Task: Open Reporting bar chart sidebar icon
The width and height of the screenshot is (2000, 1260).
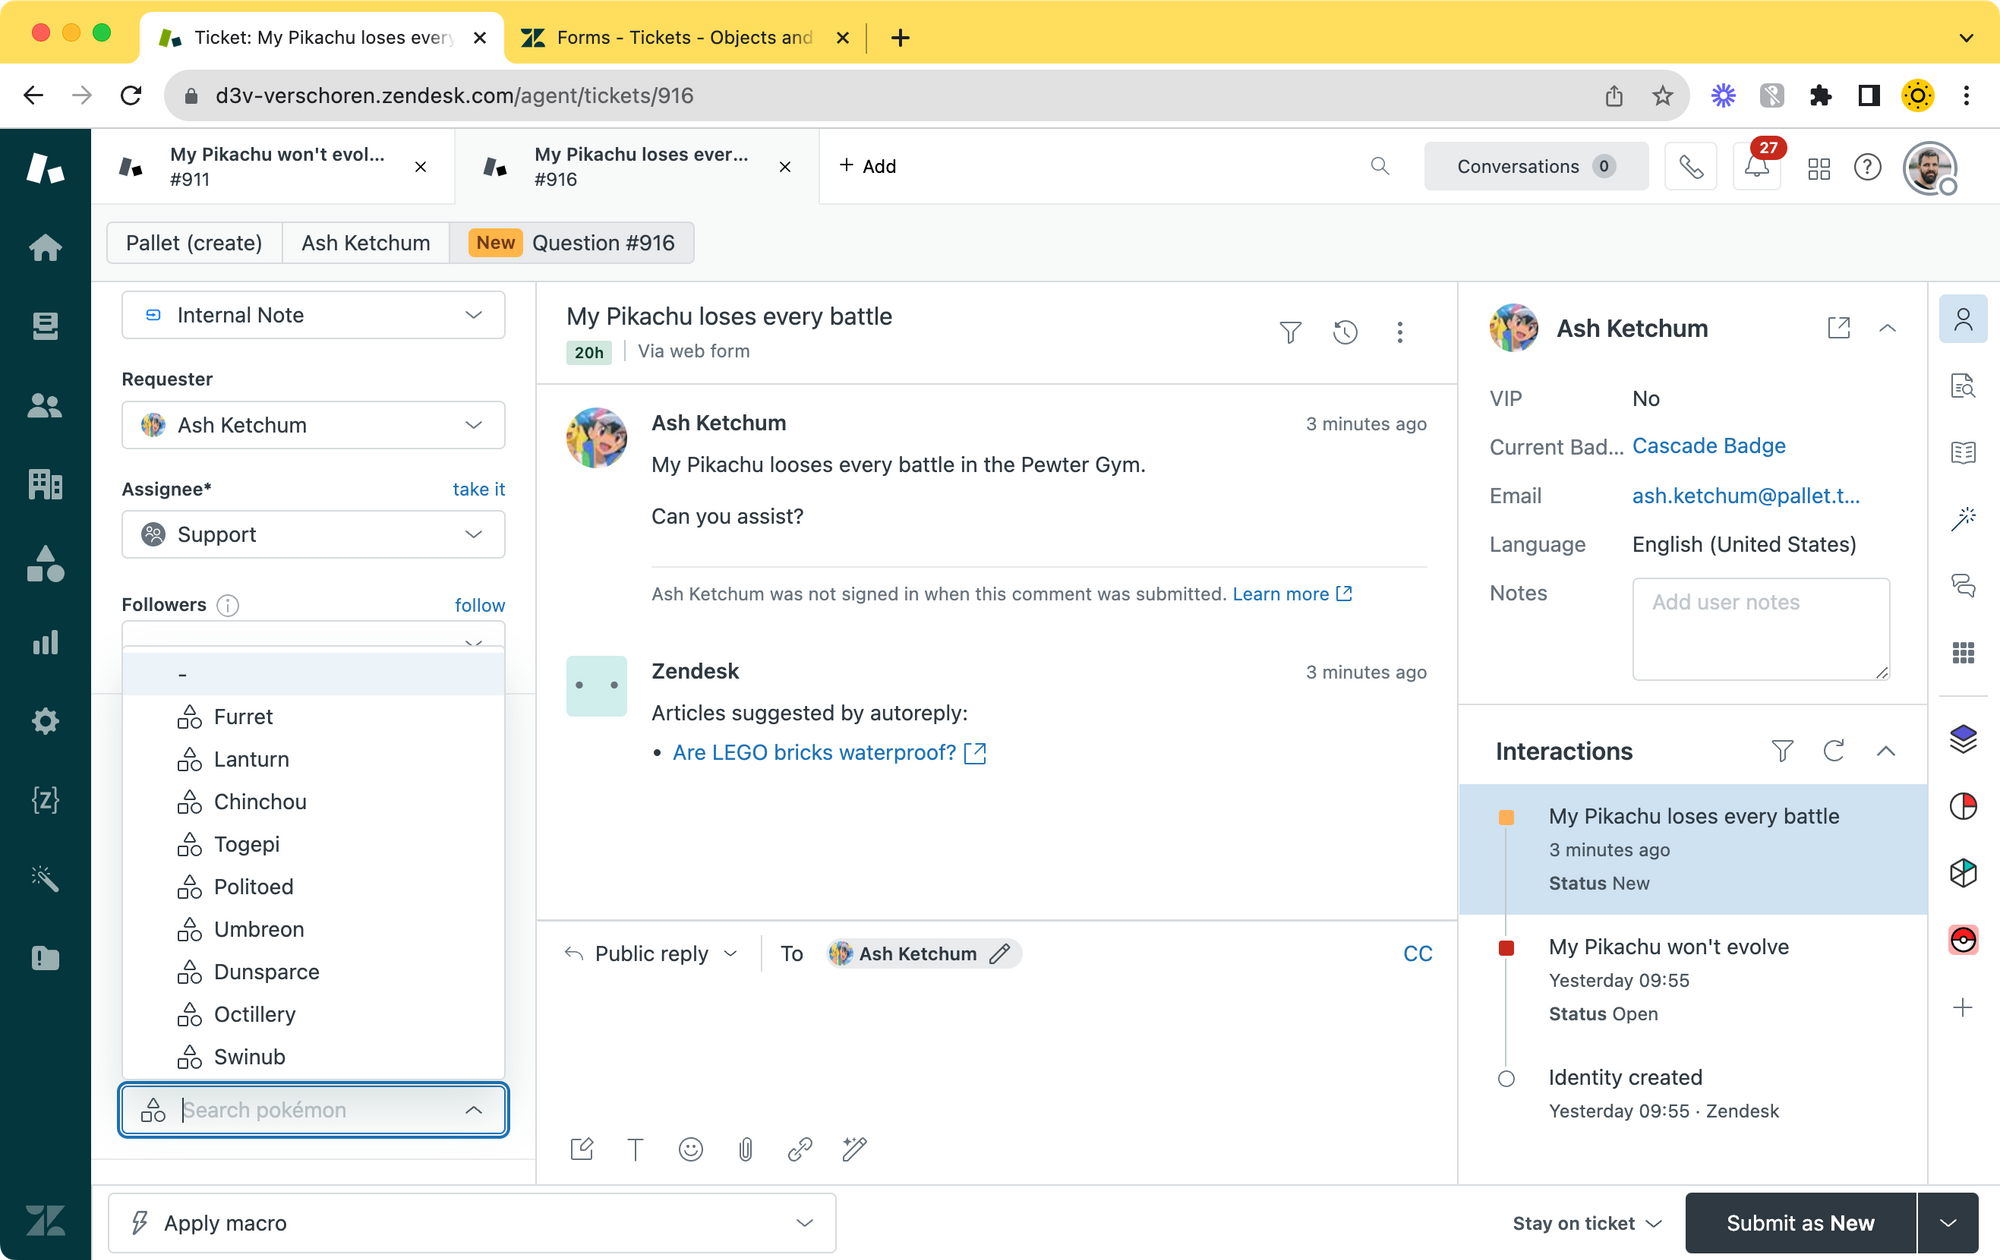Action: point(45,642)
